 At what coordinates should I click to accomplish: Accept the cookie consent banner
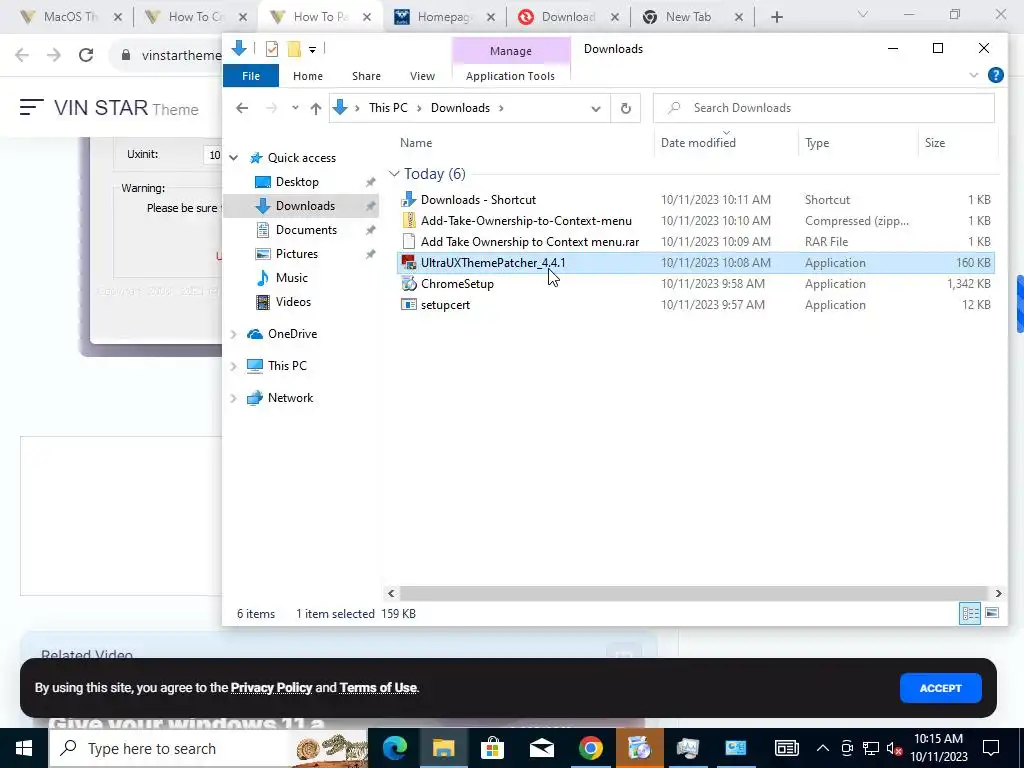[x=940, y=688]
